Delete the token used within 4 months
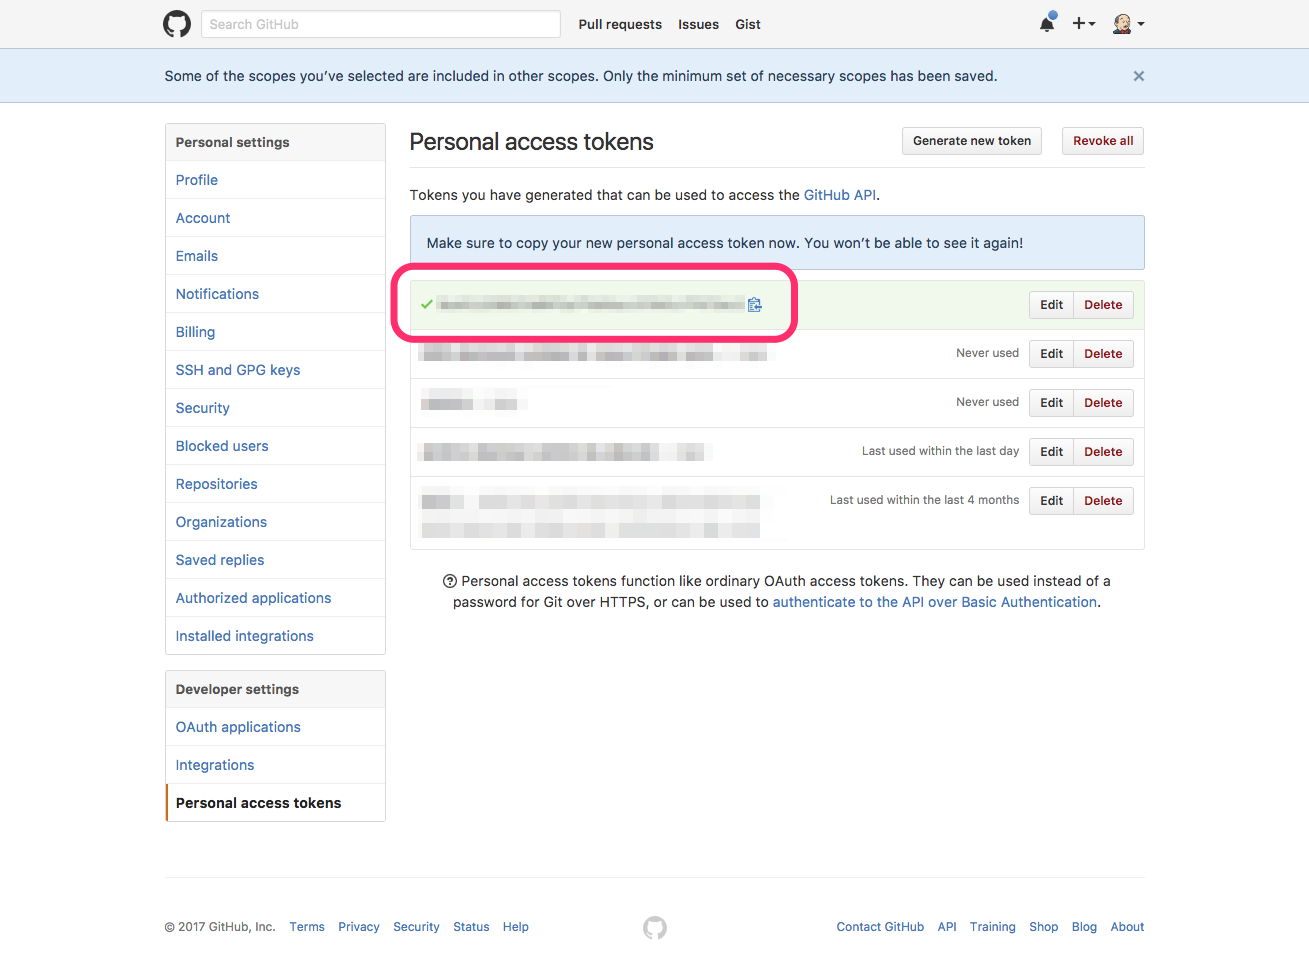The height and width of the screenshot is (976, 1309). coord(1103,501)
